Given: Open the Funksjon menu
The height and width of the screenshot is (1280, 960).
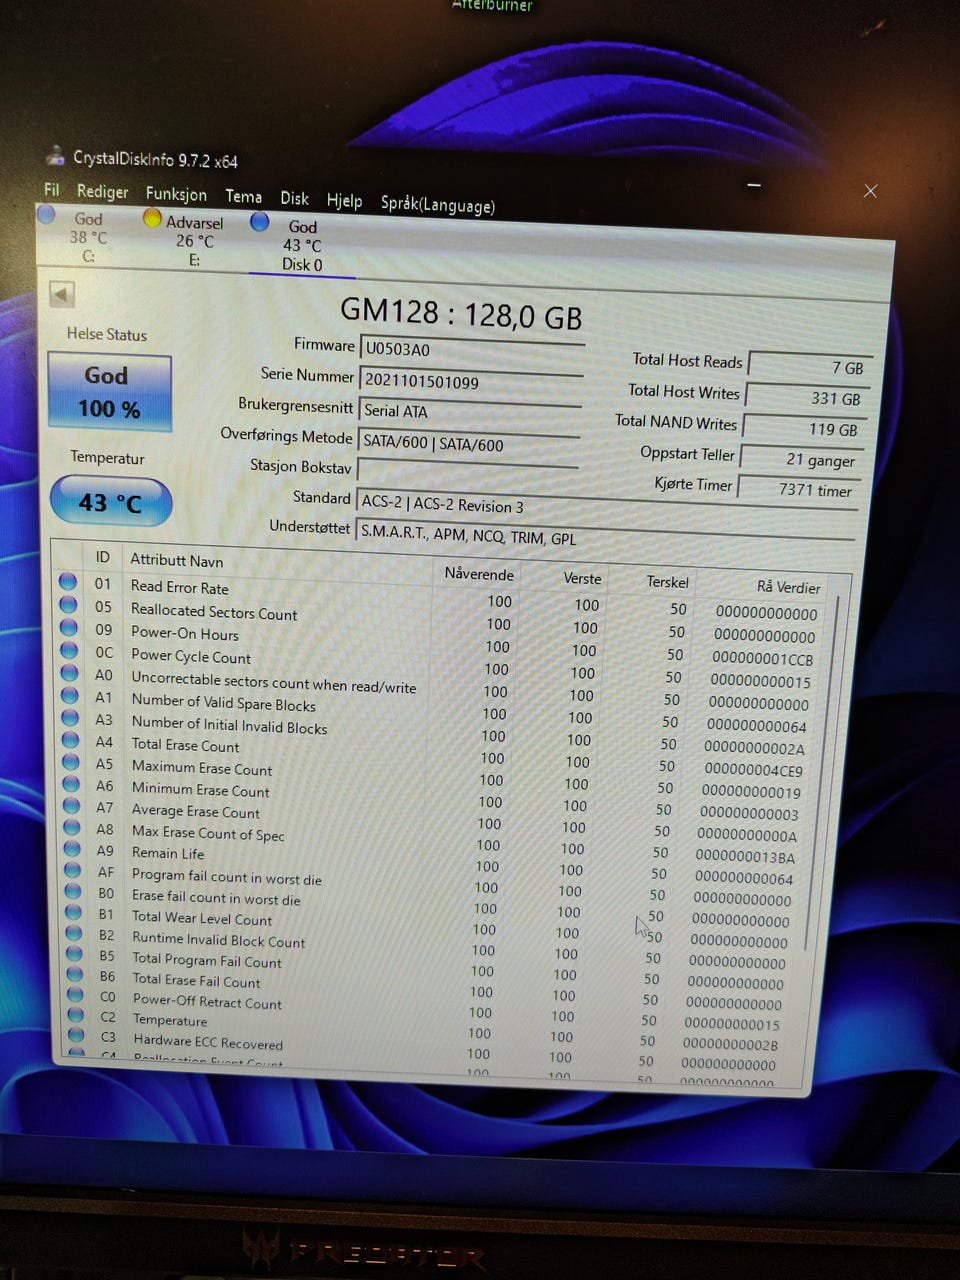Looking at the screenshot, I should 176,194.
